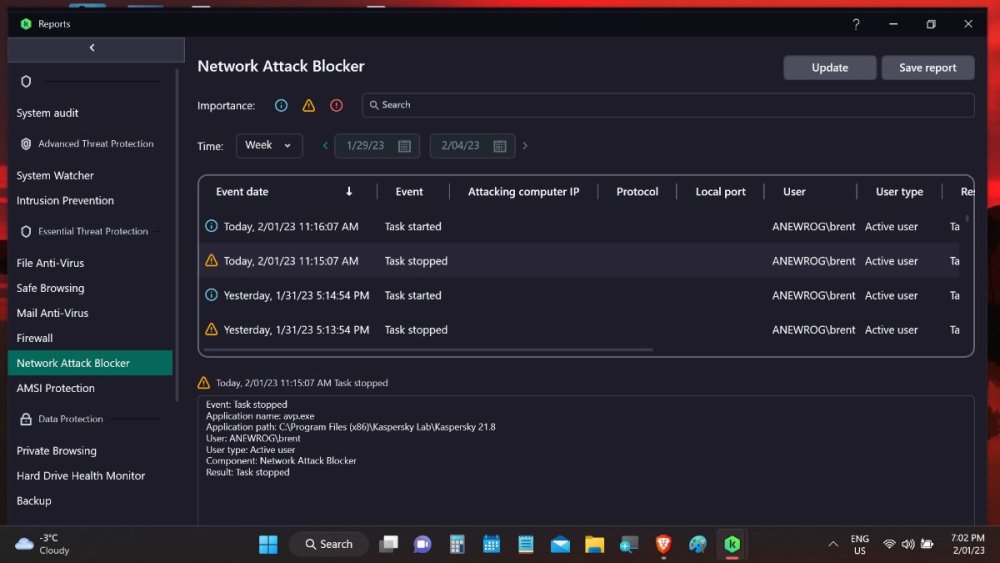Open Notepad from taskbar
Screen dimensions: 1000x563
click(x=526, y=545)
